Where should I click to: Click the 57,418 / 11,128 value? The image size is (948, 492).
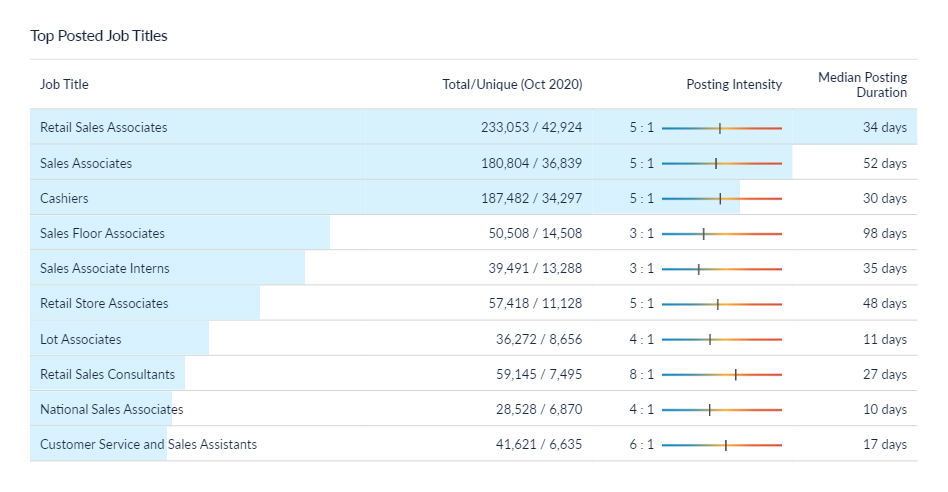(x=535, y=303)
